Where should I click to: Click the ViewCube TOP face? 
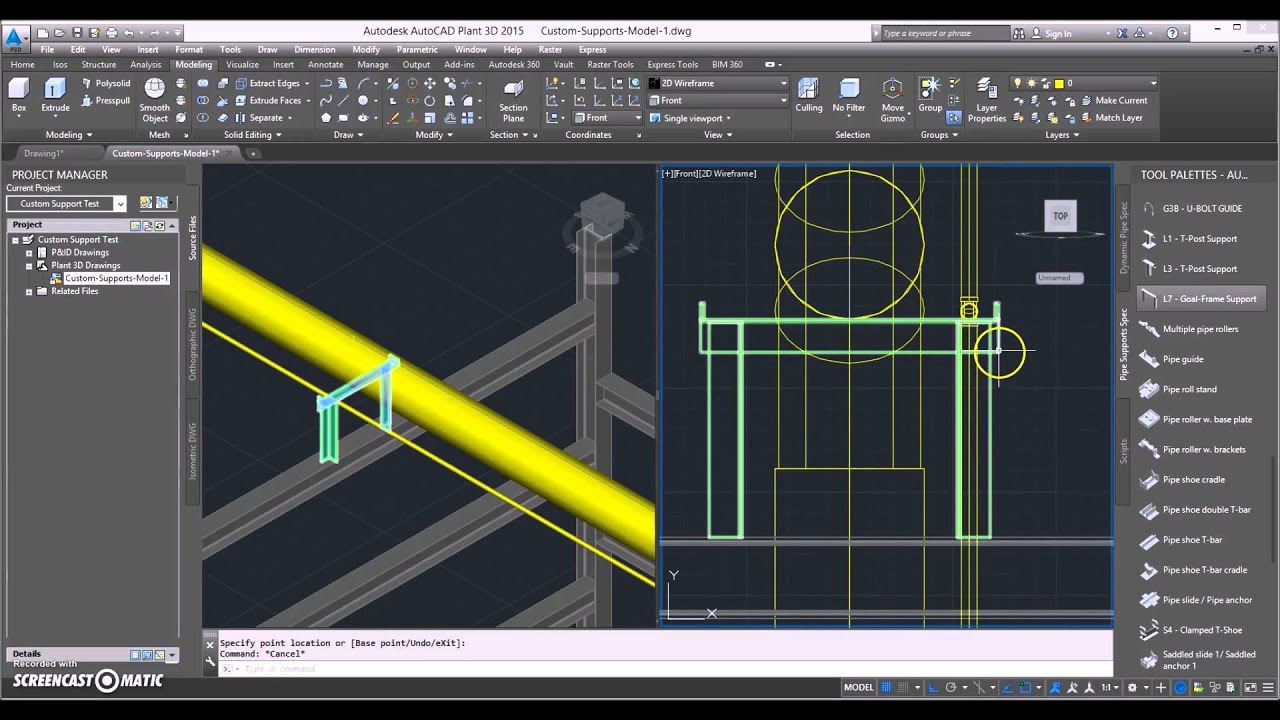tap(1060, 216)
